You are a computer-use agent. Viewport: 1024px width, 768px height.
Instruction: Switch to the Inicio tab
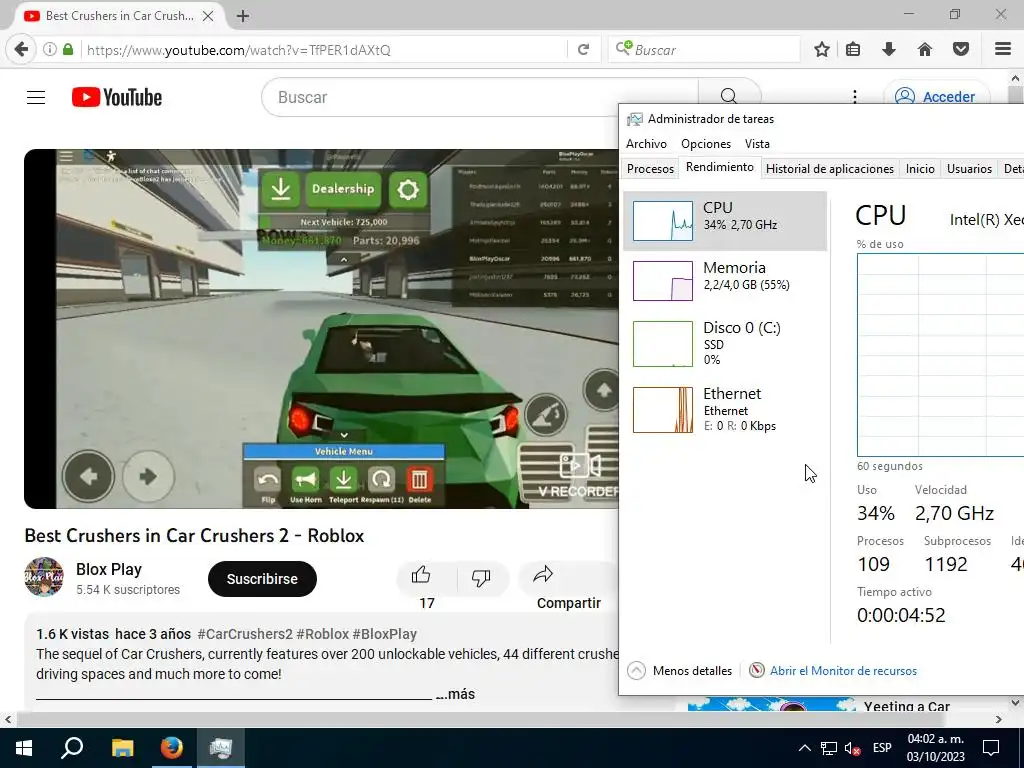coord(920,168)
